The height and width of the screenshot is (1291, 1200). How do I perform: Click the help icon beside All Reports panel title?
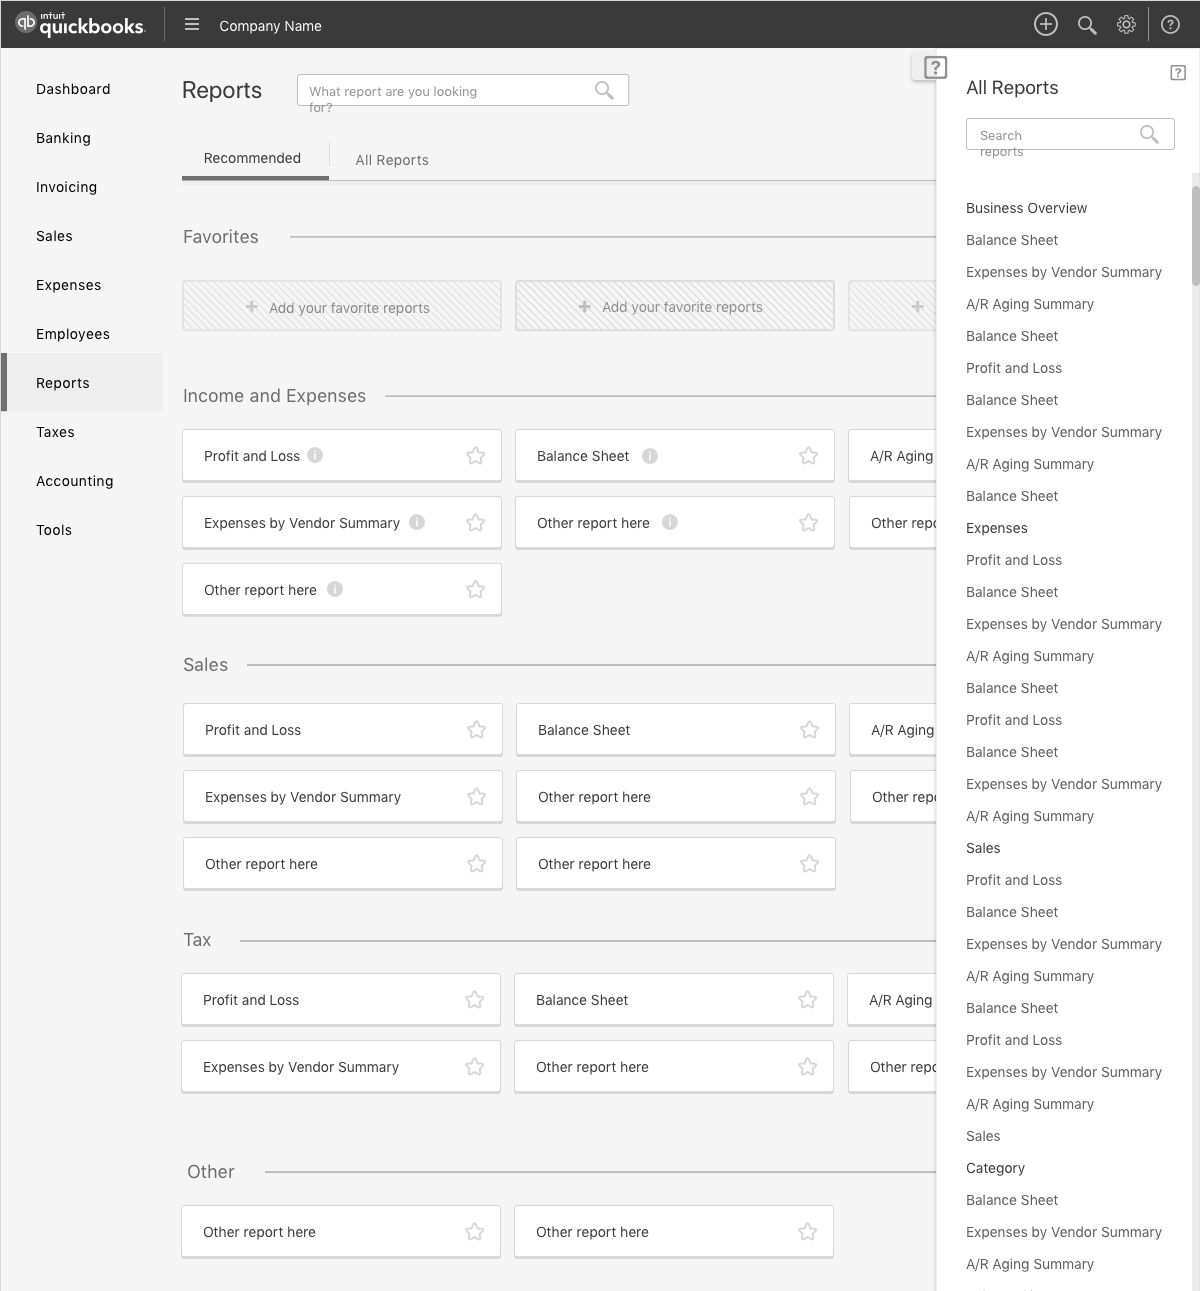[x=1178, y=73]
